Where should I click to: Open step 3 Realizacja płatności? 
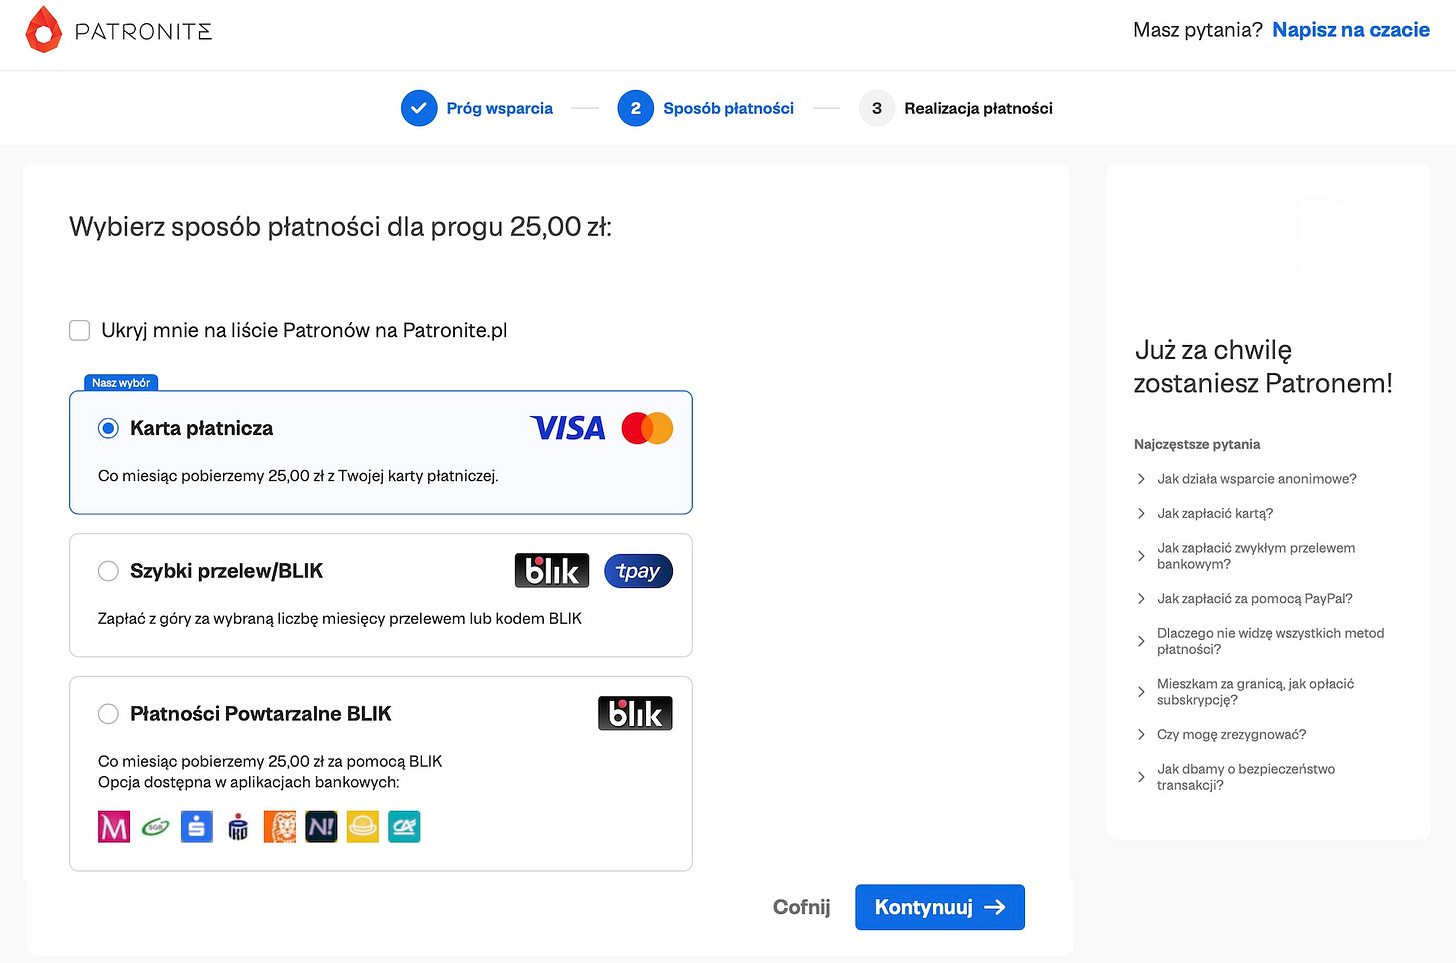956,108
